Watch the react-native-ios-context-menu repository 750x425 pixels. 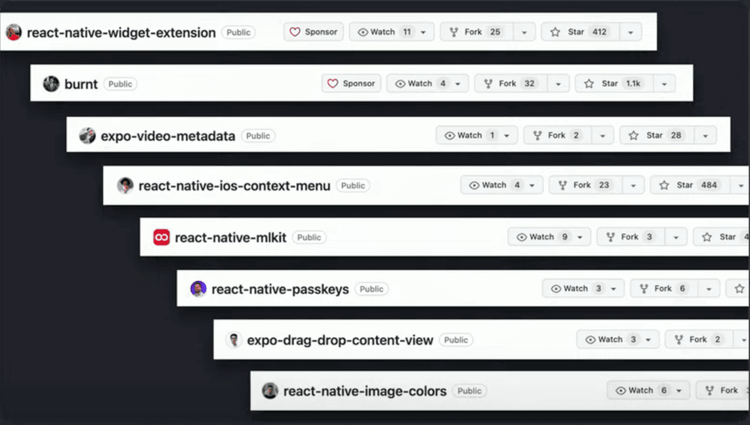(x=501, y=185)
